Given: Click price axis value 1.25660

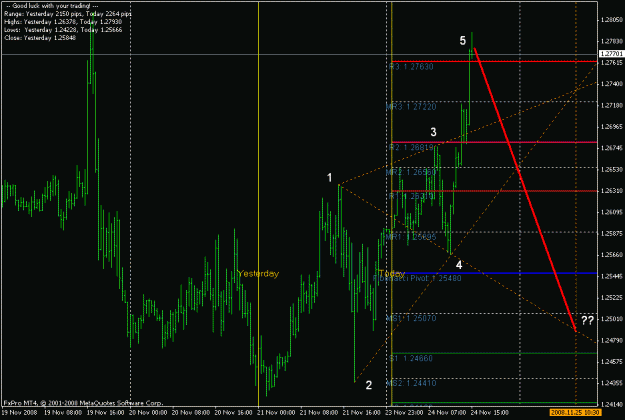Looking at the screenshot, I should tap(611, 255).
